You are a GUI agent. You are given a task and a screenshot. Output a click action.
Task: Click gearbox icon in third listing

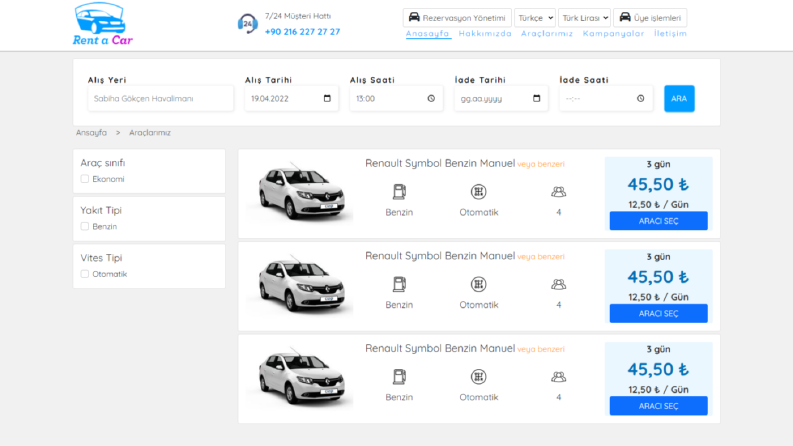478,377
